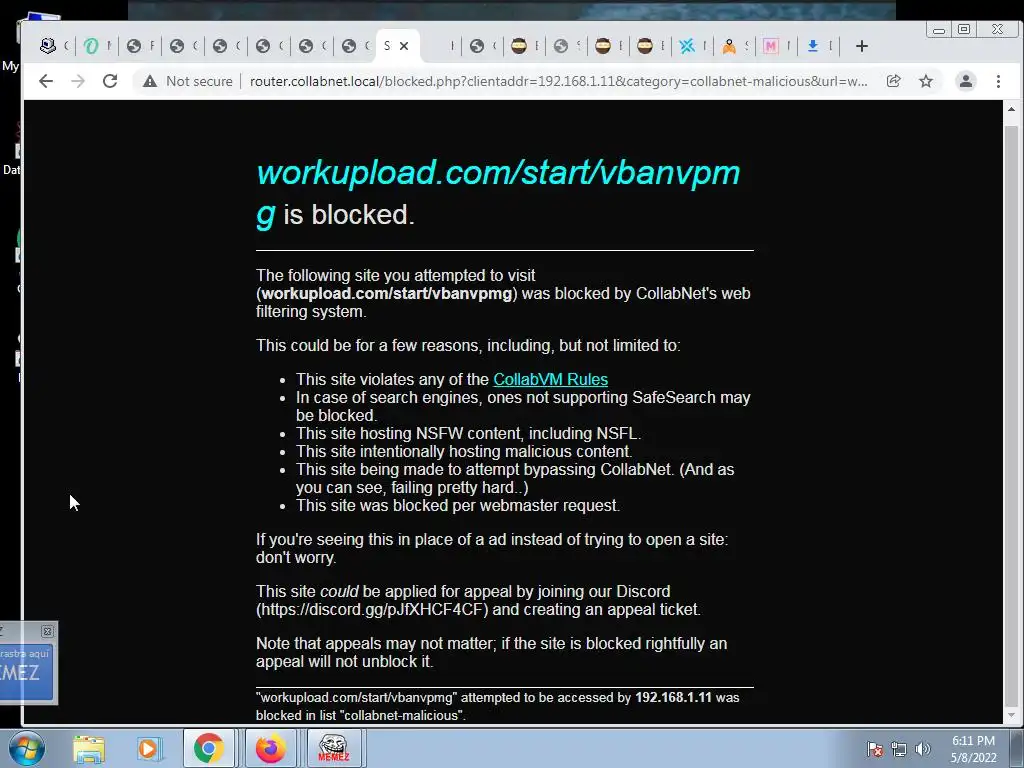The height and width of the screenshot is (768, 1024).
Task: Open the Chrome profile avatar
Action: coord(965,81)
